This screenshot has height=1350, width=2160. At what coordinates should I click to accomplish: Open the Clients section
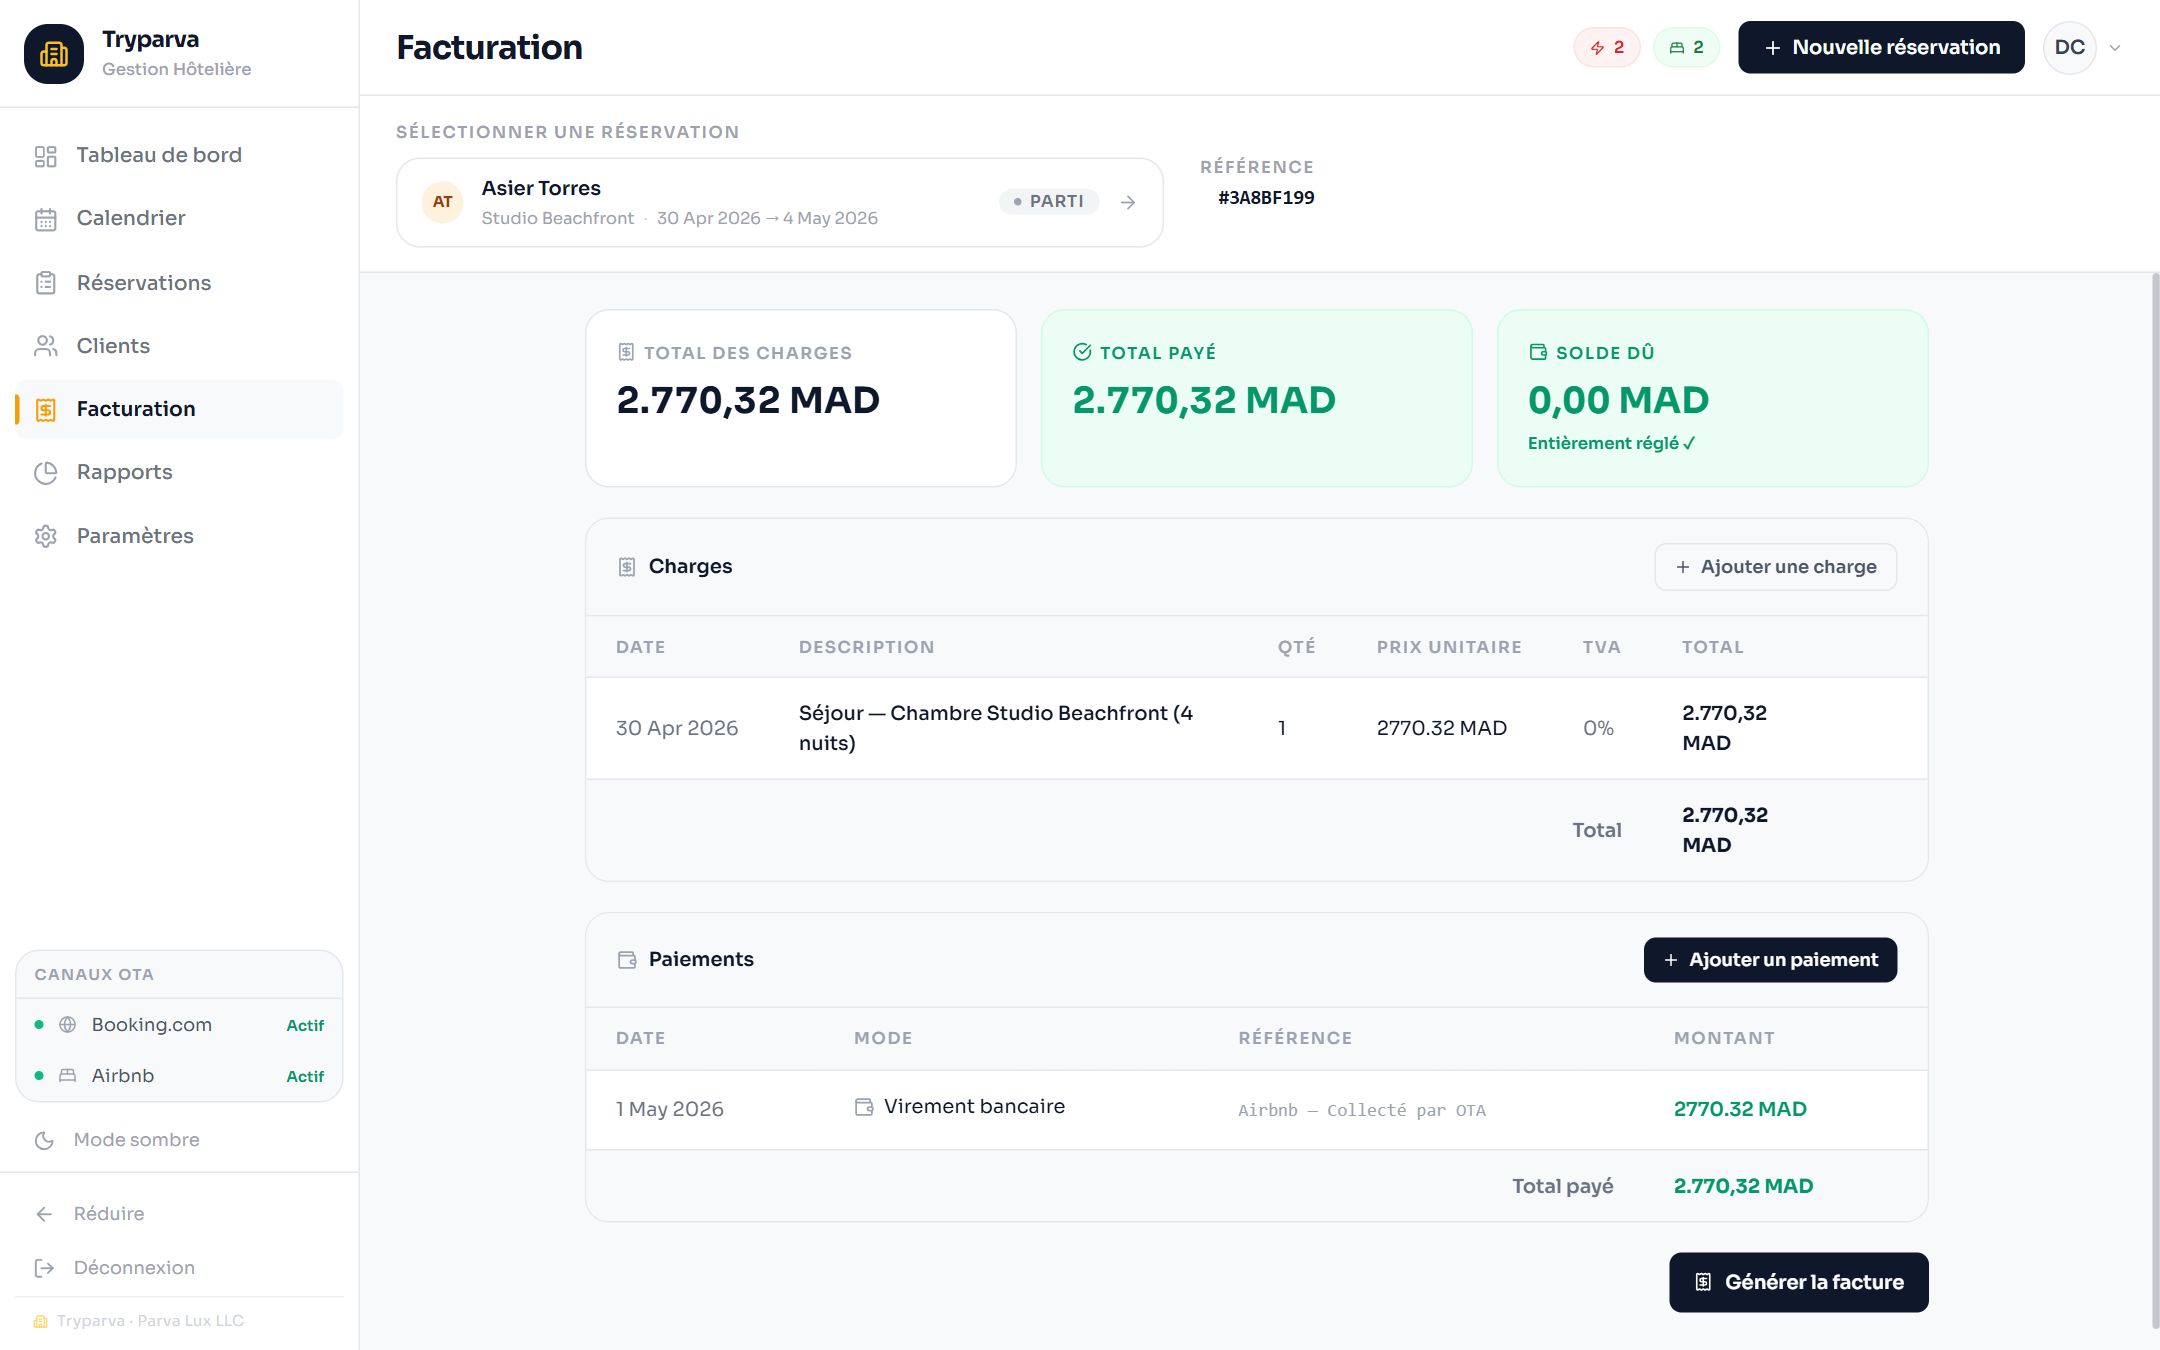click(x=179, y=346)
